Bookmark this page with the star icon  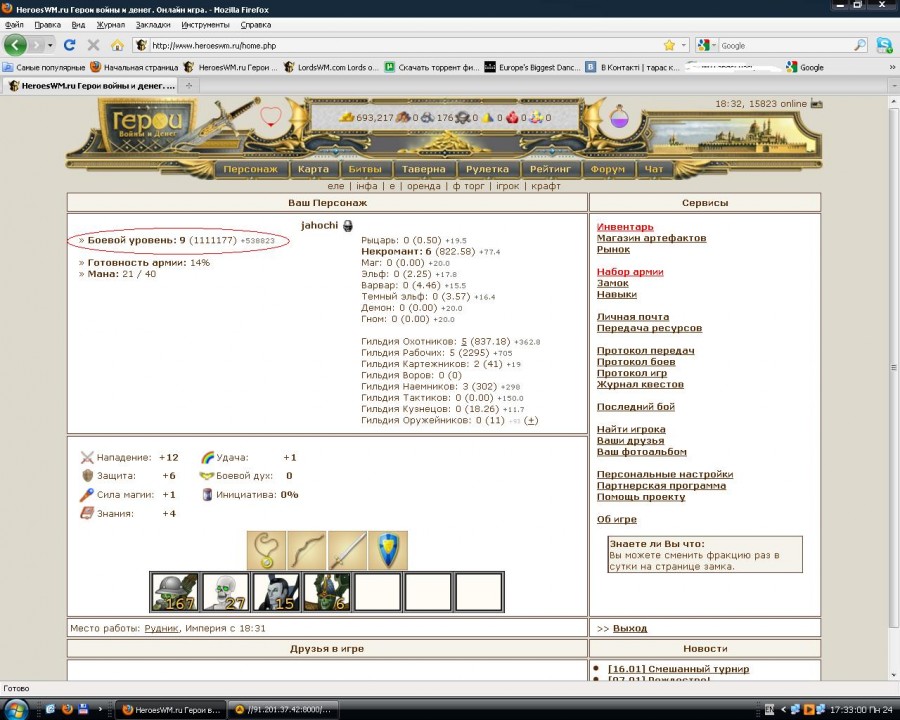(669, 45)
